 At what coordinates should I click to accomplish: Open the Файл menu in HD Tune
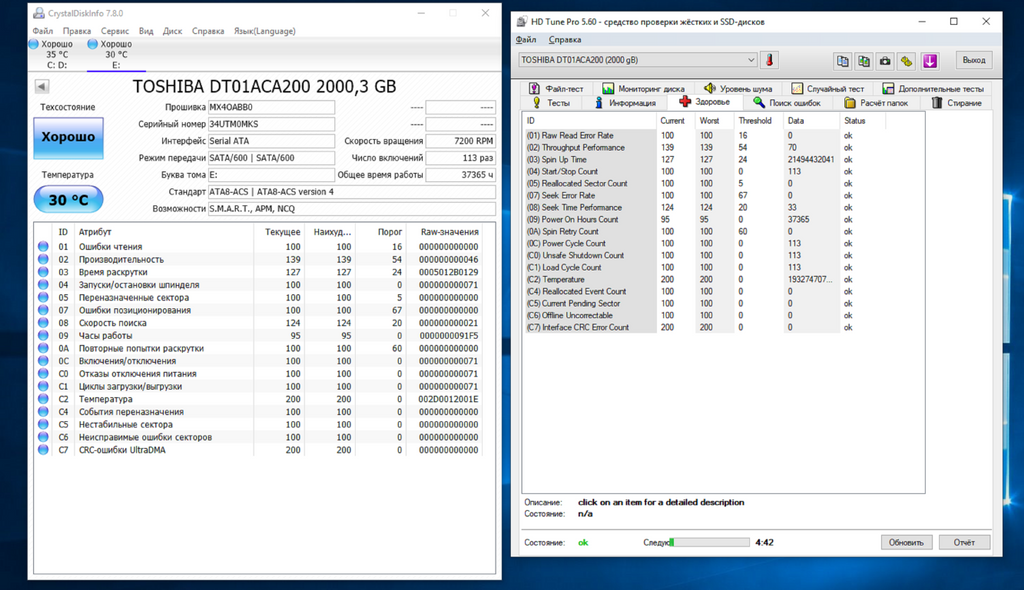tap(526, 40)
